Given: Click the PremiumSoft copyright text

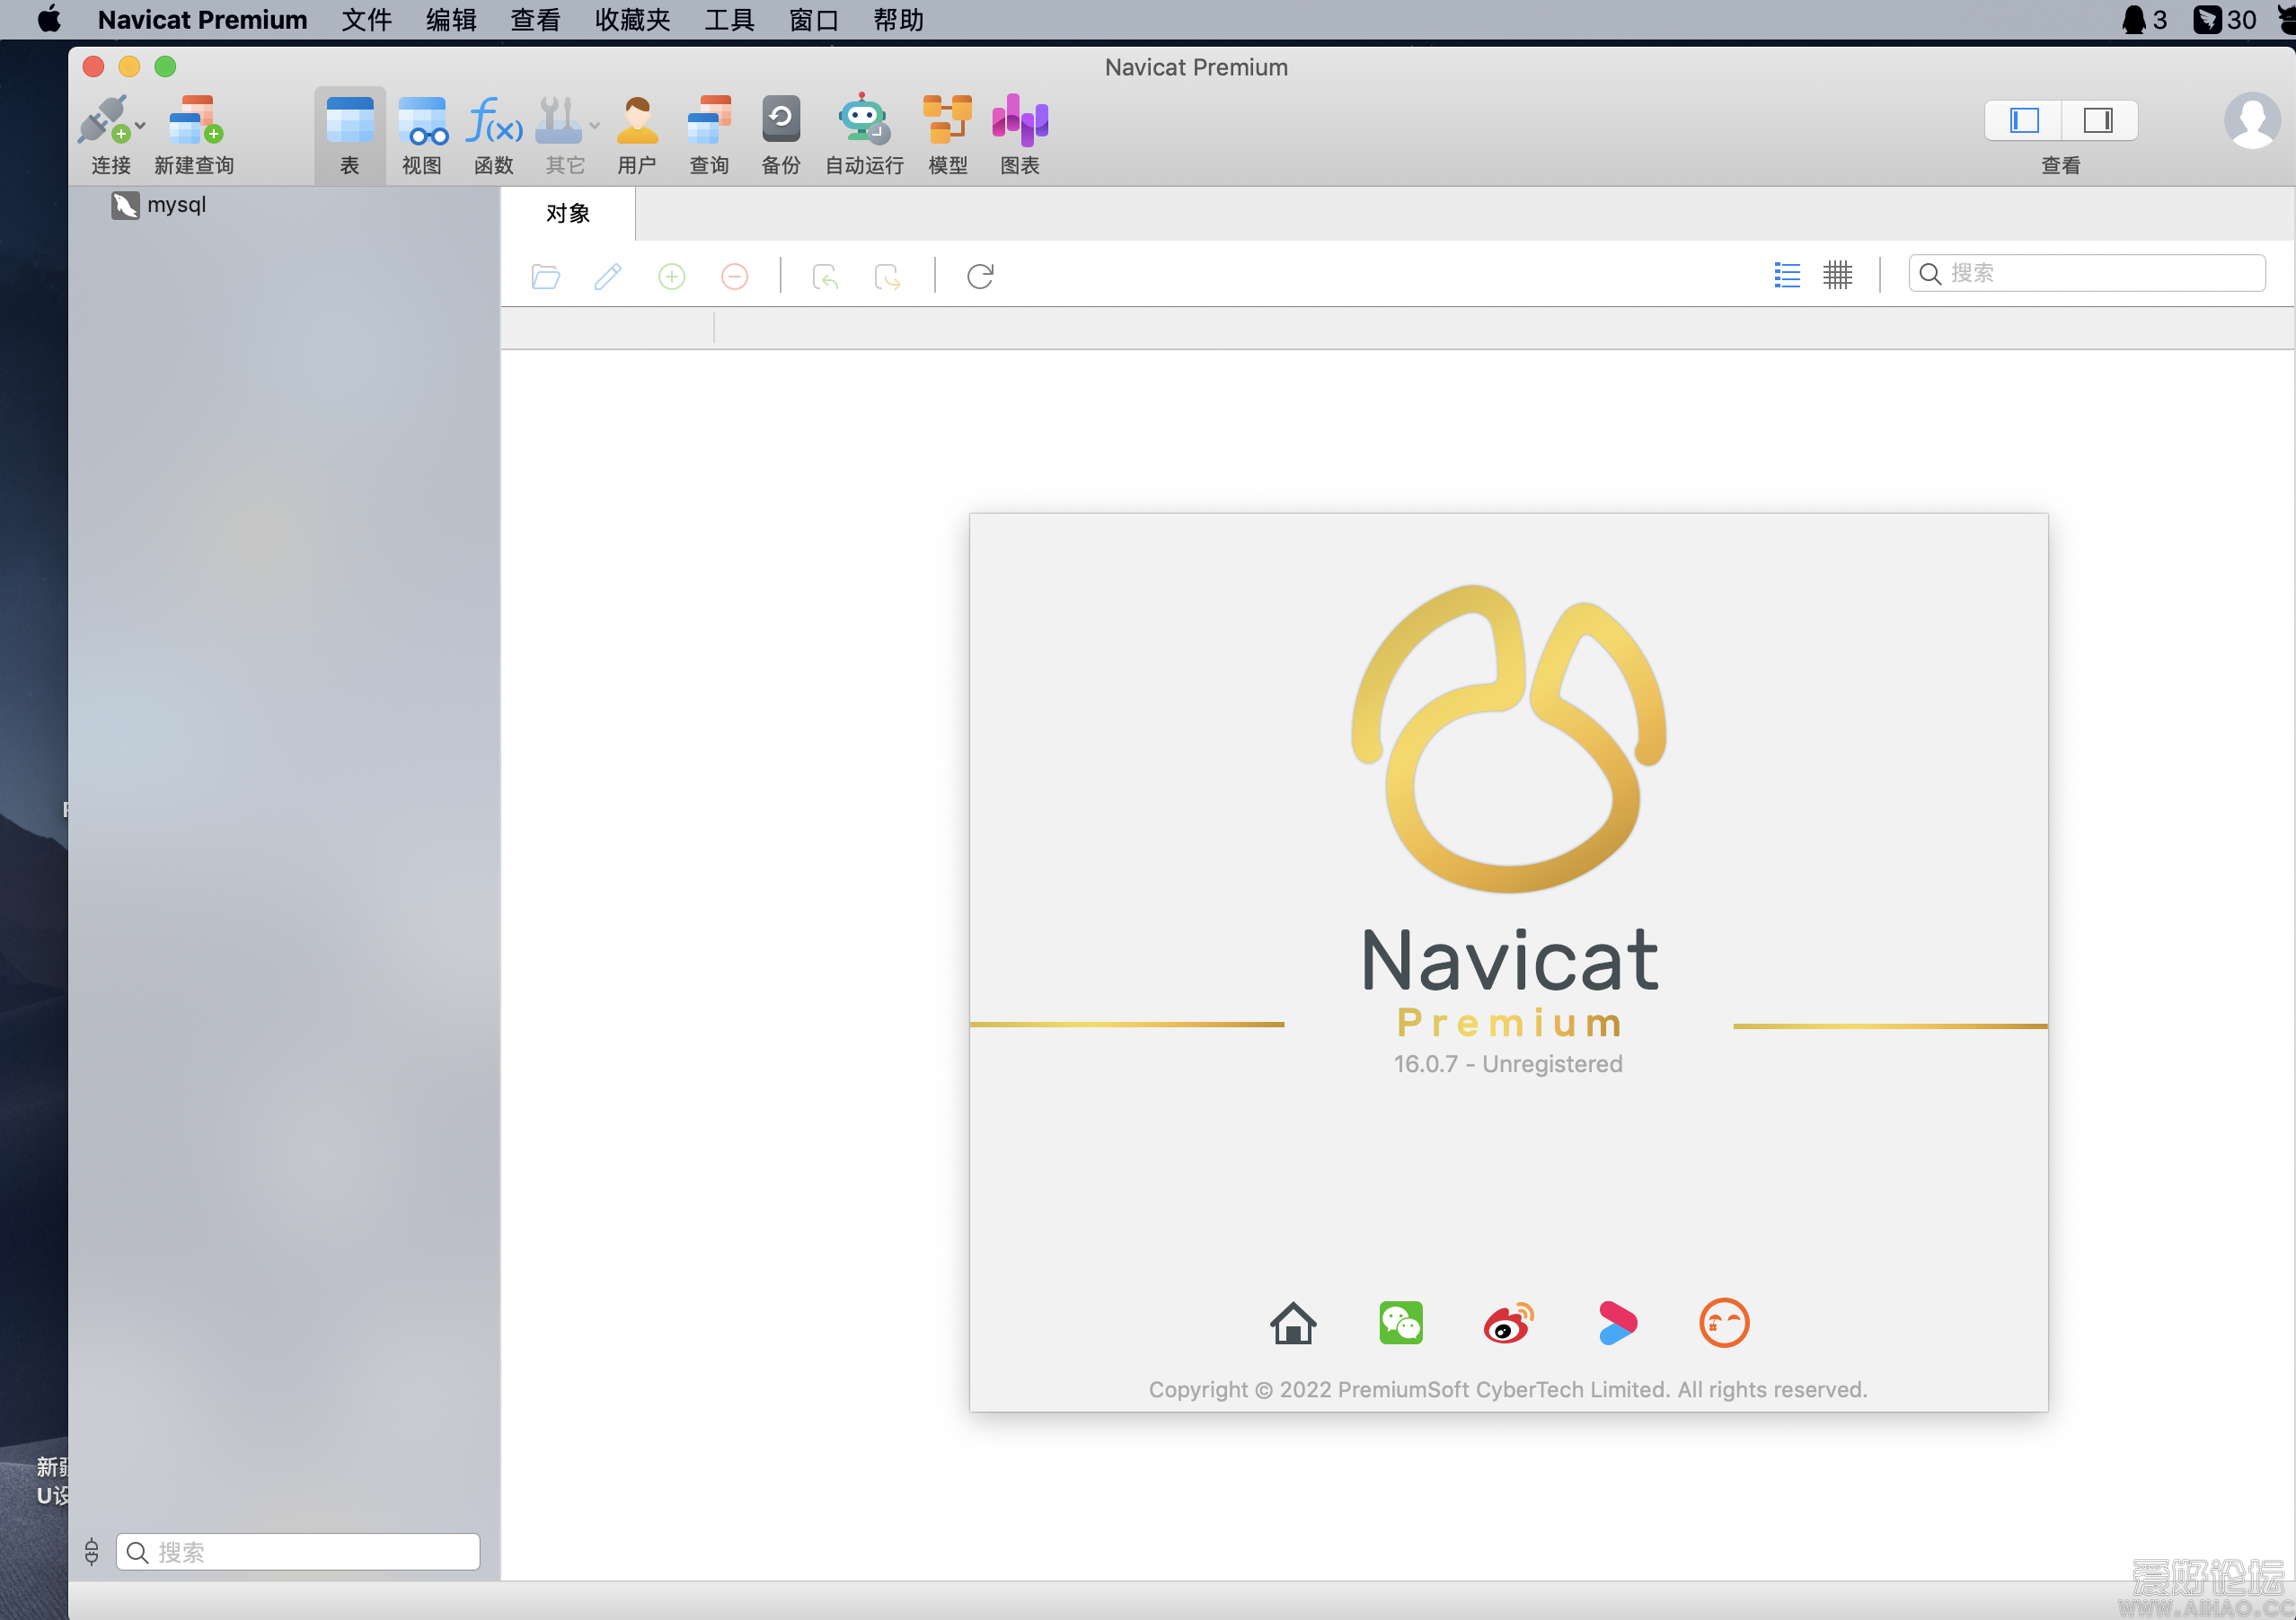Looking at the screenshot, I should click(x=1508, y=1389).
